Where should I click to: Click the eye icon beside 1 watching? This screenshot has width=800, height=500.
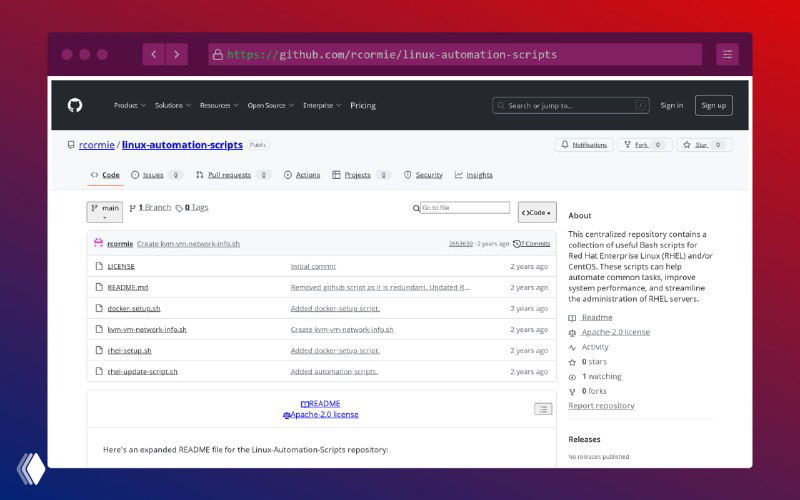[572, 377]
